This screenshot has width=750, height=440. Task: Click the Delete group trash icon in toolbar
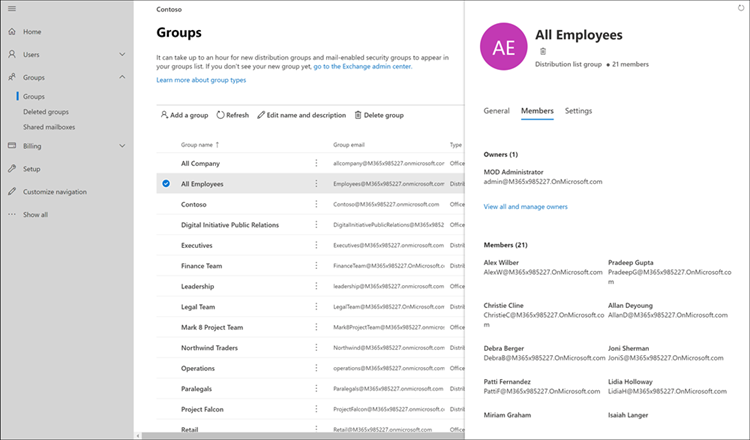coord(357,116)
